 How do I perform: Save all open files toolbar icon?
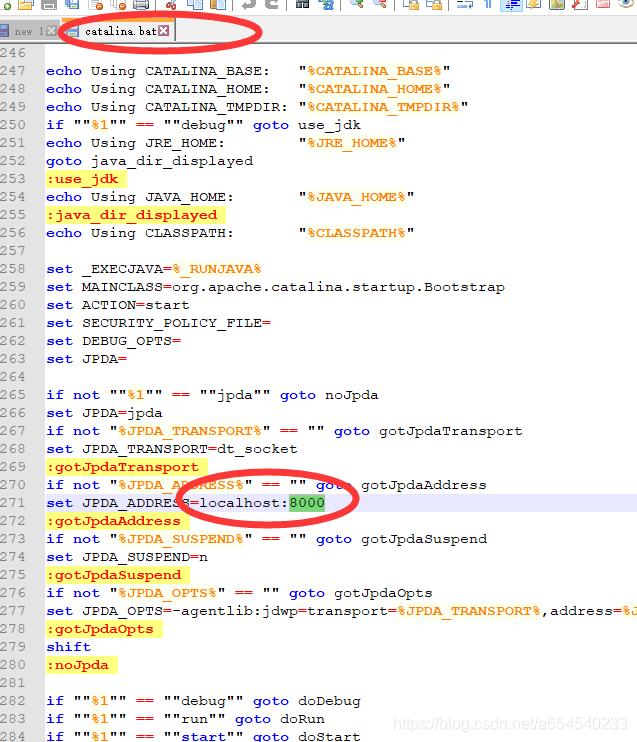pos(72,5)
